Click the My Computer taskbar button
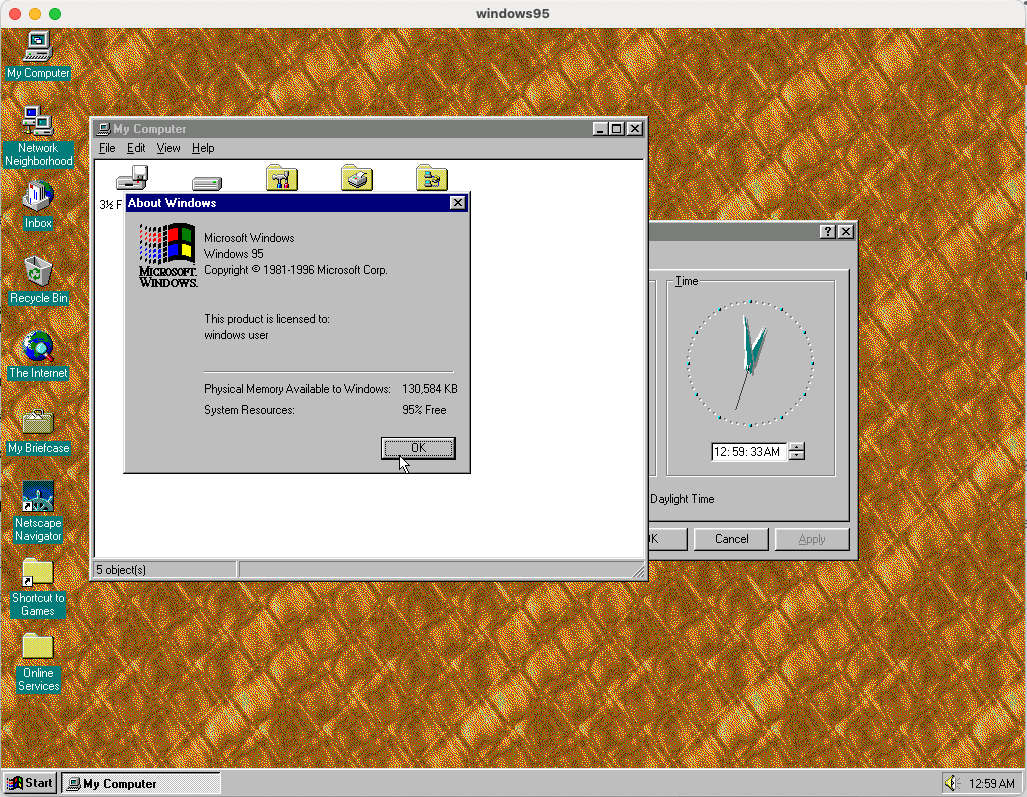The width and height of the screenshot is (1027, 797). [141, 784]
